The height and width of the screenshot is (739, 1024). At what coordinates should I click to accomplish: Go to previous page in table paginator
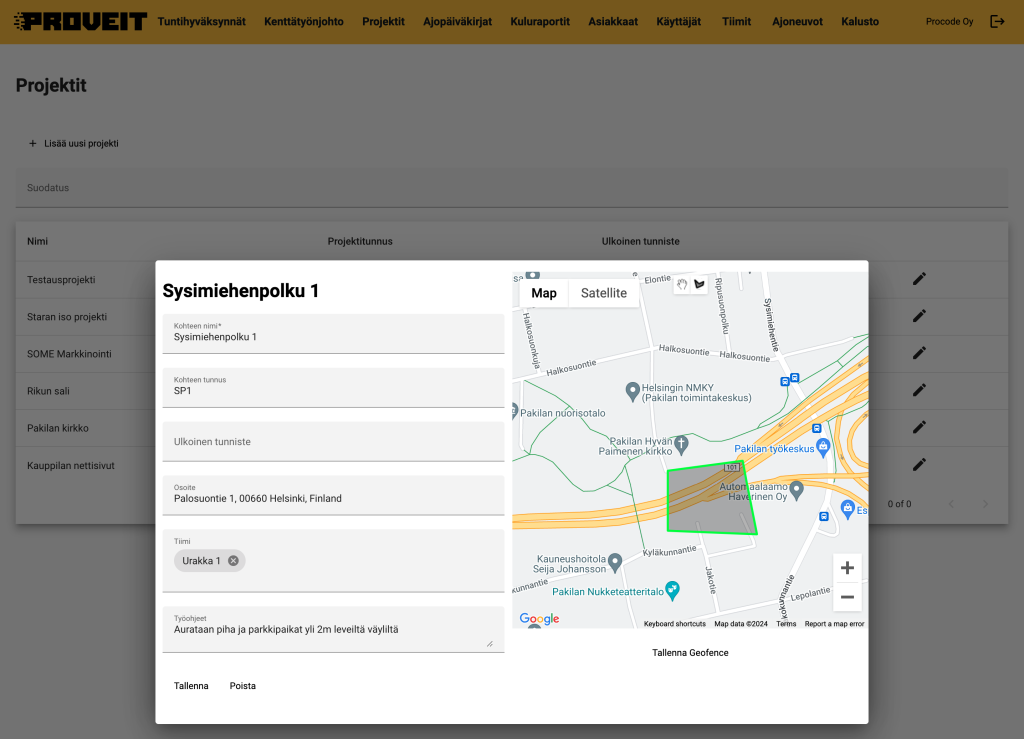pyautogui.click(x=952, y=504)
